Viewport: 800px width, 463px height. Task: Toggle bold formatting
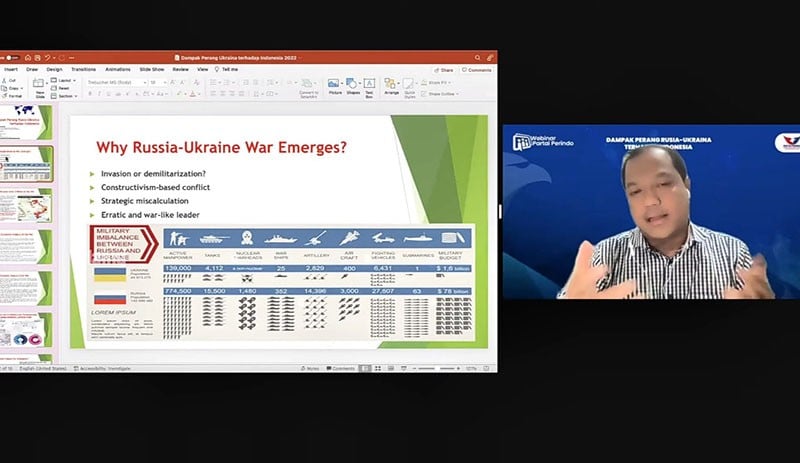tap(90, 93)
